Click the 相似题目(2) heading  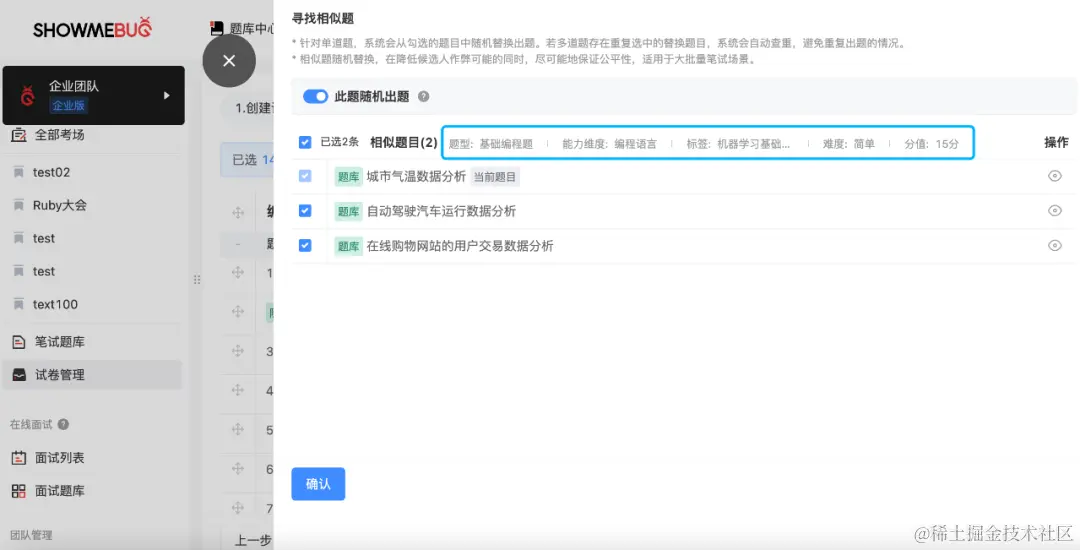point(404,142)
